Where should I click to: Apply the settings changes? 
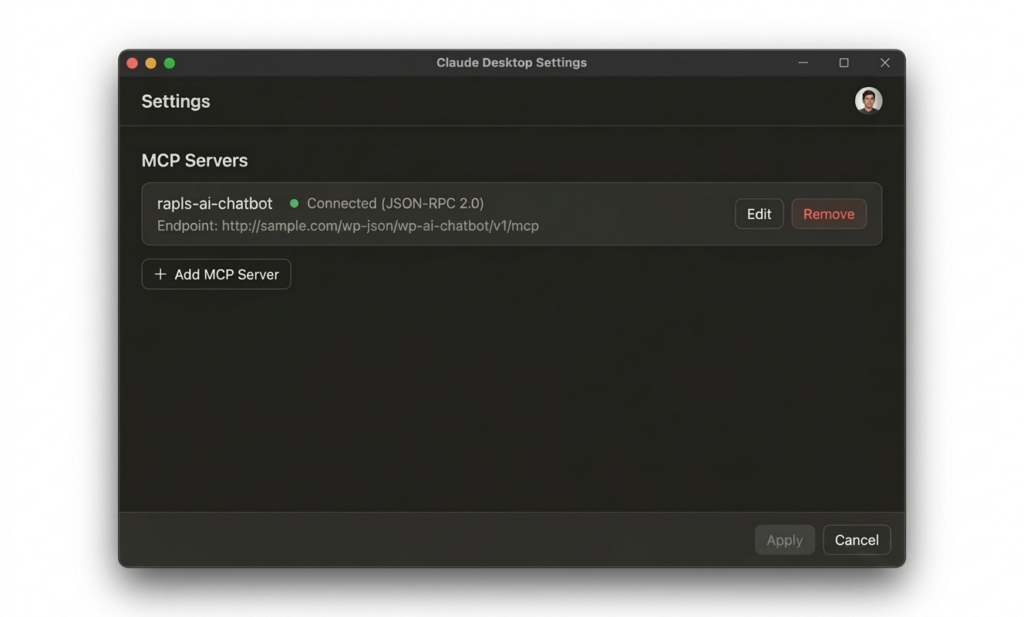pyautogui.click(x=784, y=540)
